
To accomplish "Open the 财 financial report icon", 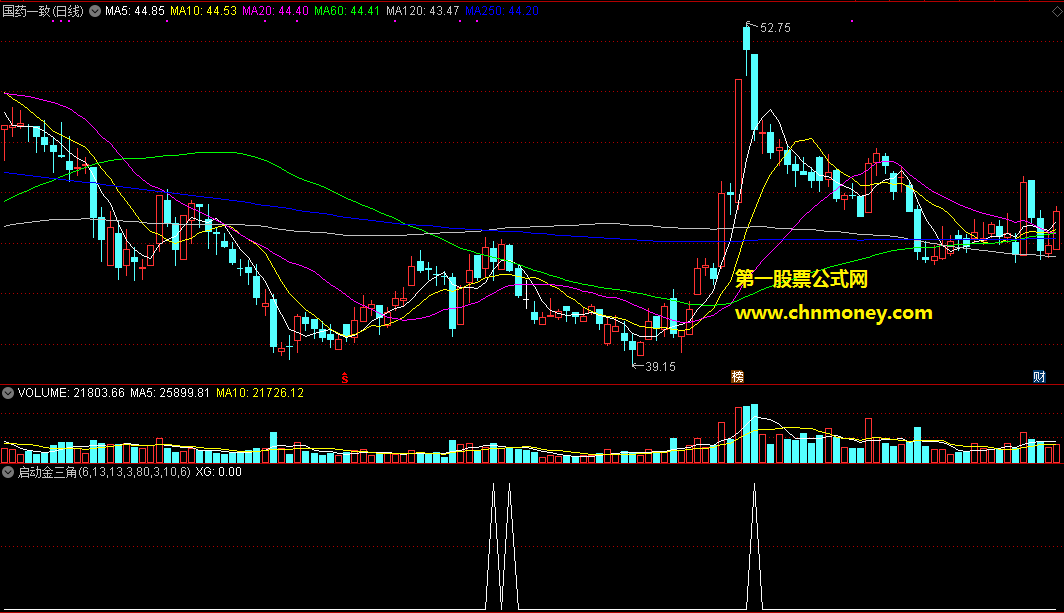I will click(1039, 377).
